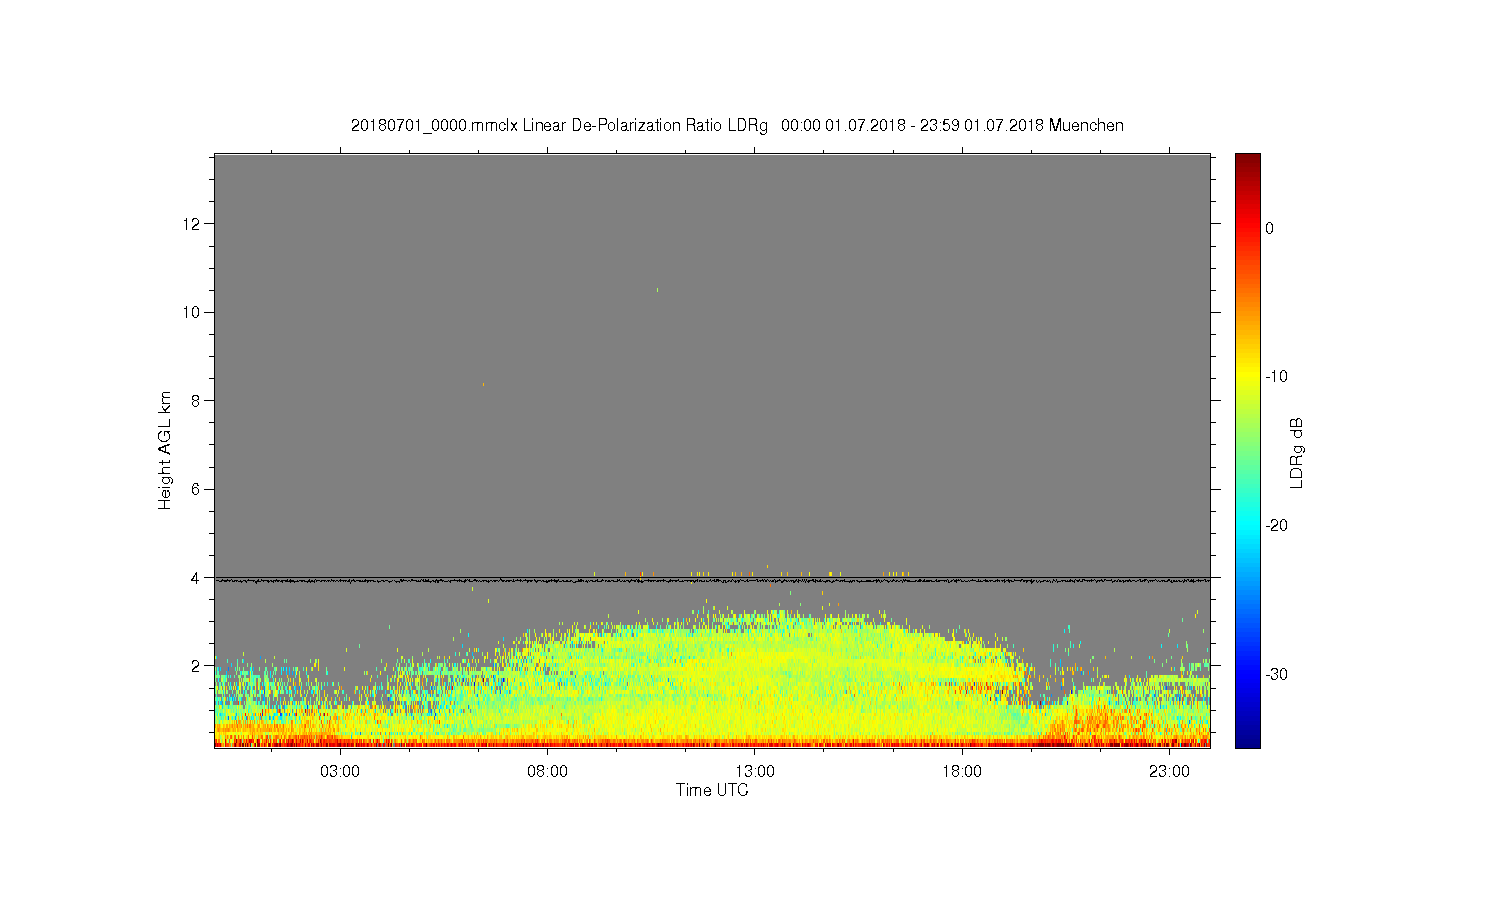This screenshot has height=900, width=1500.
Task: Click the 13:00 time tick label
Action: coord(755,772)
